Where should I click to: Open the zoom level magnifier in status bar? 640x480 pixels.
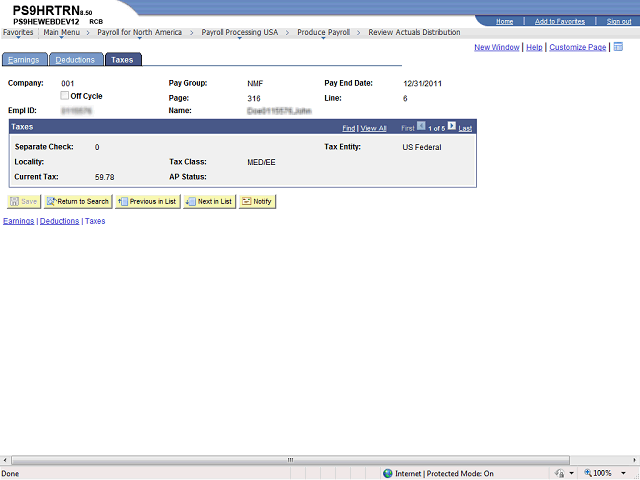[588, 473]
